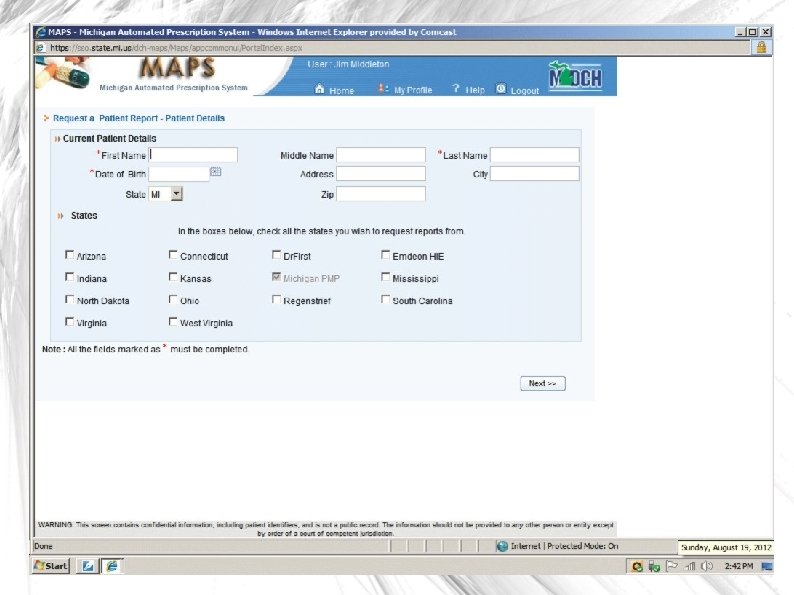Focus the City field

coord(535,174)
